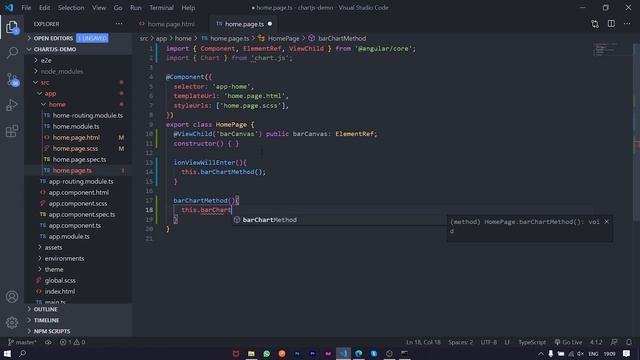640x360 pixels.
Task: Change language mode via TypeScript indicator
Action: coord(532,342)
